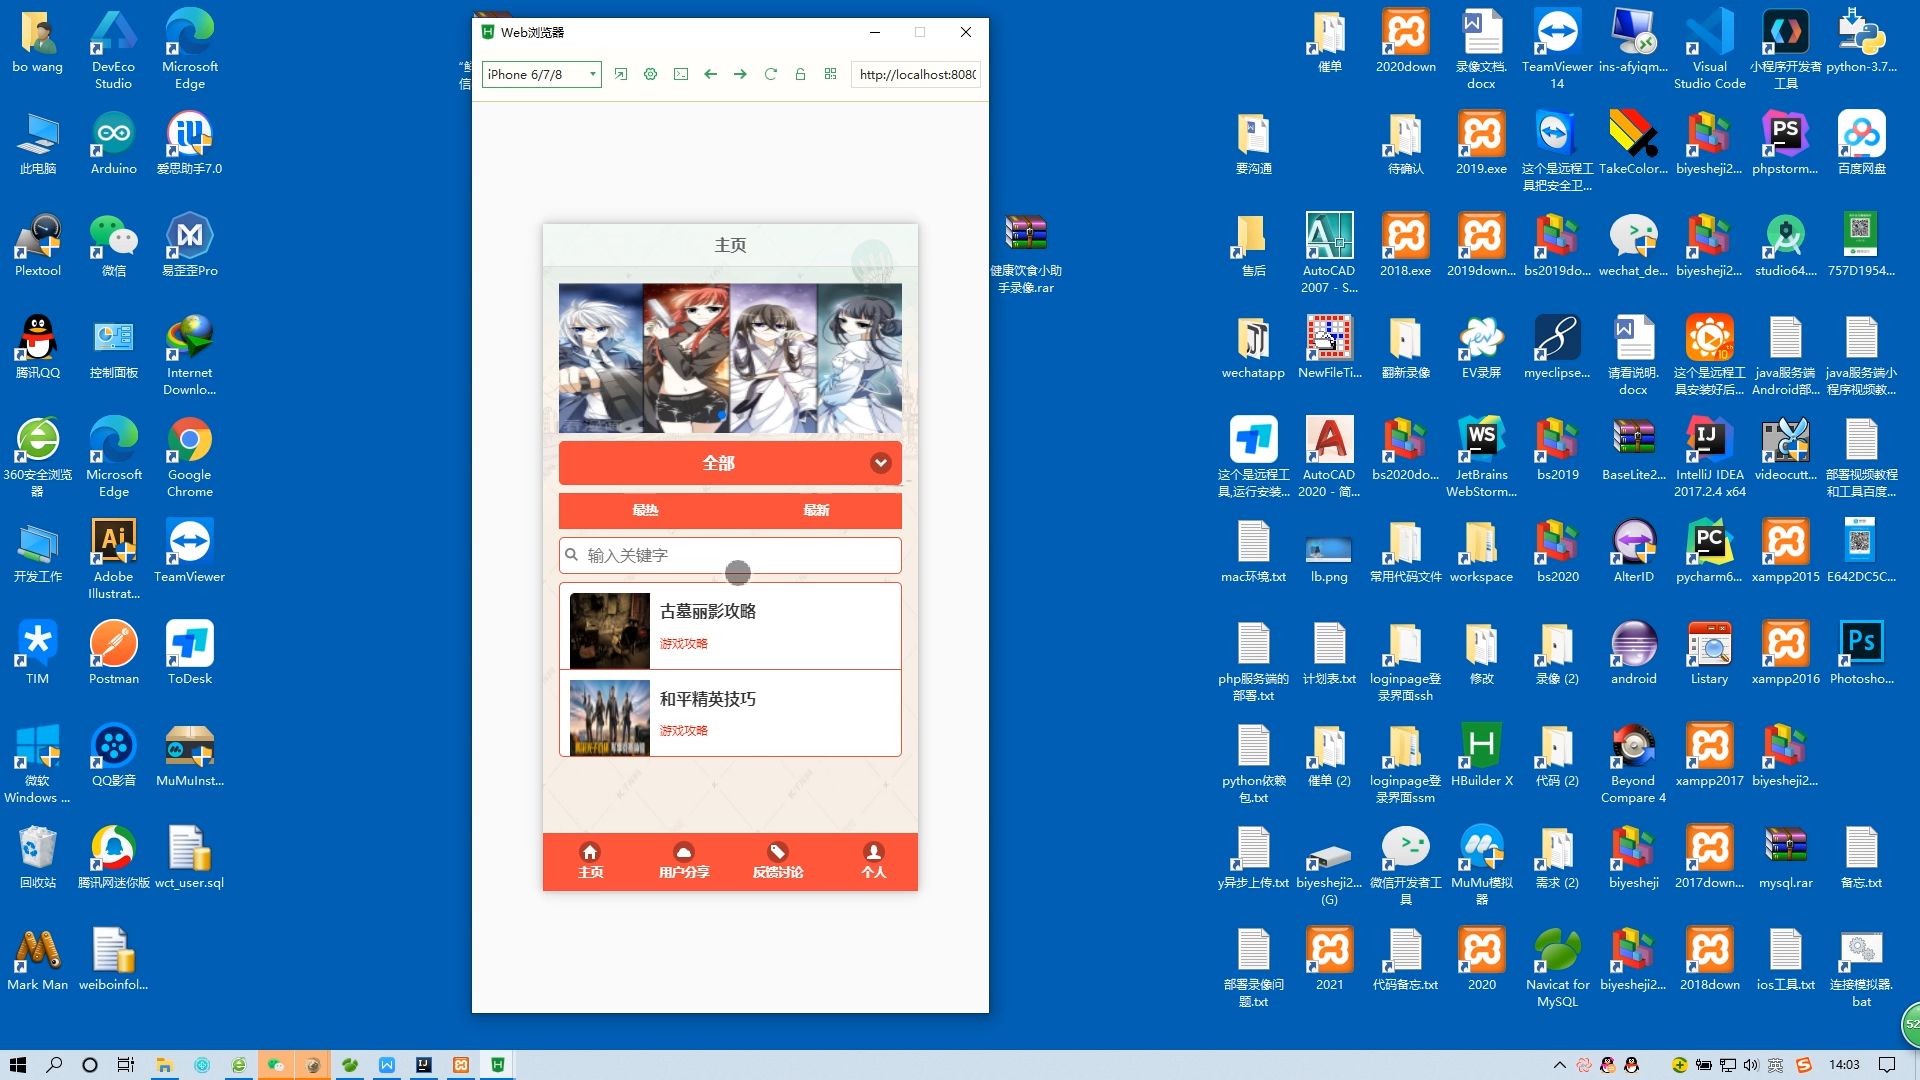Reload the page with refresh icon

(x=770, y=74)
